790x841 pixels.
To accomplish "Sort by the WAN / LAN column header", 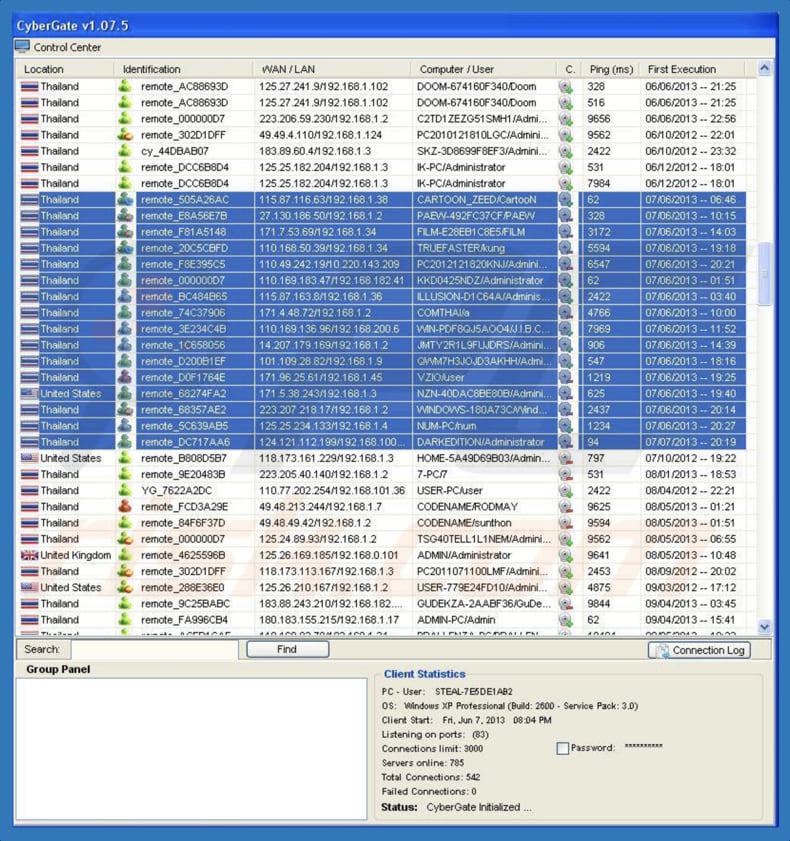I will point(332,69).
